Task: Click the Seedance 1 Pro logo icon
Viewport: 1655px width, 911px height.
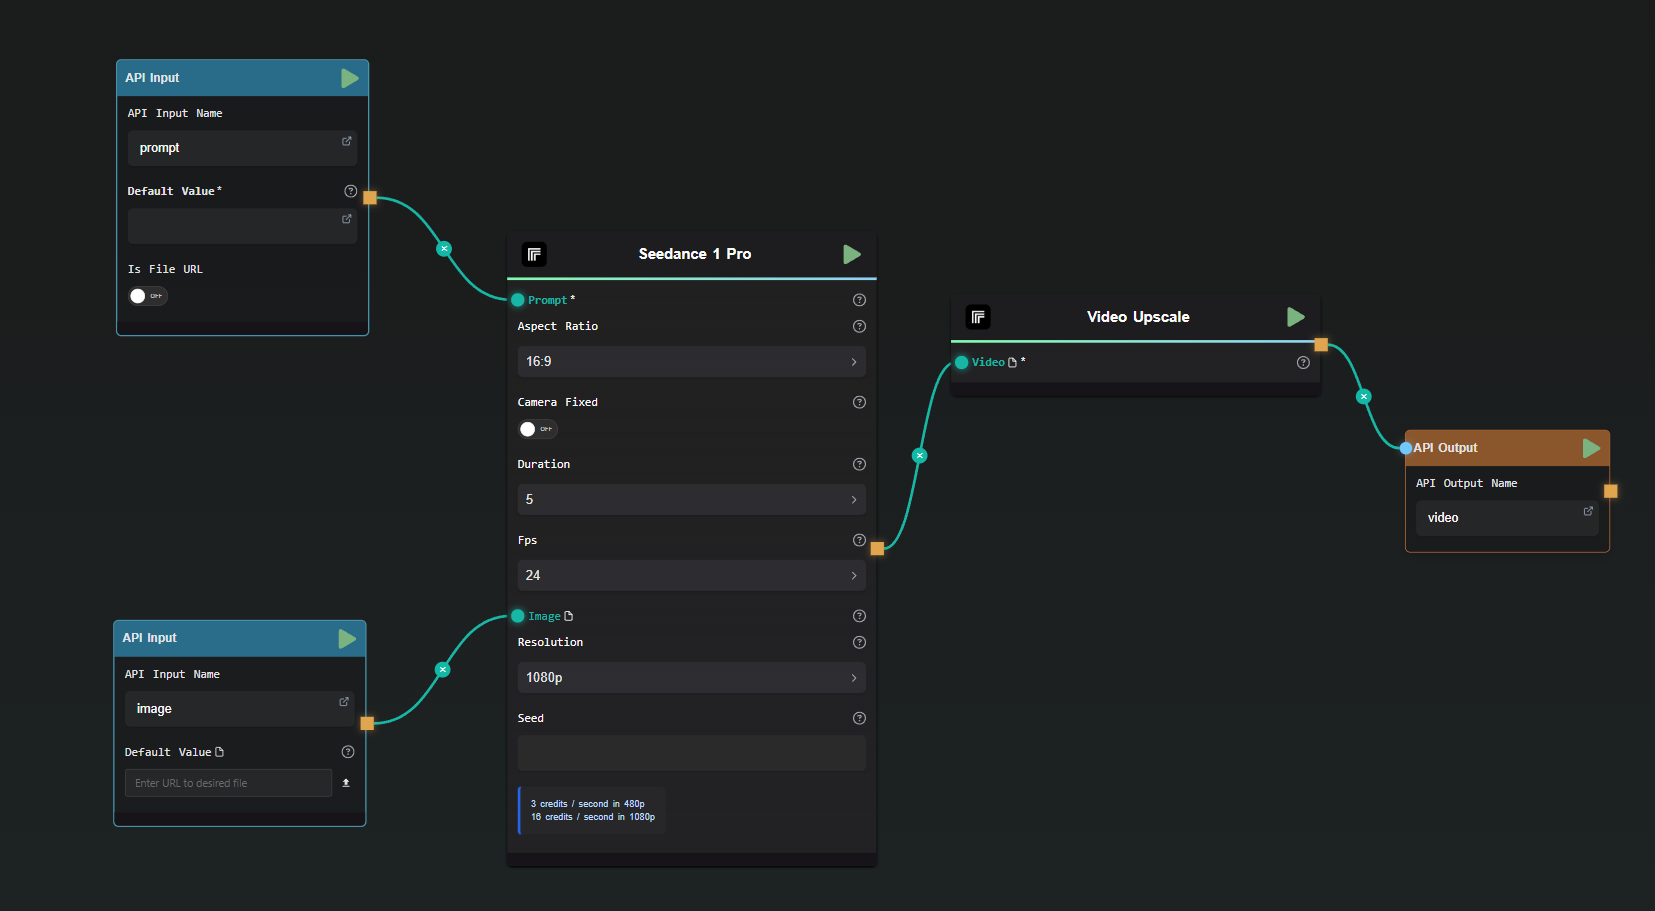Action: 534,254
